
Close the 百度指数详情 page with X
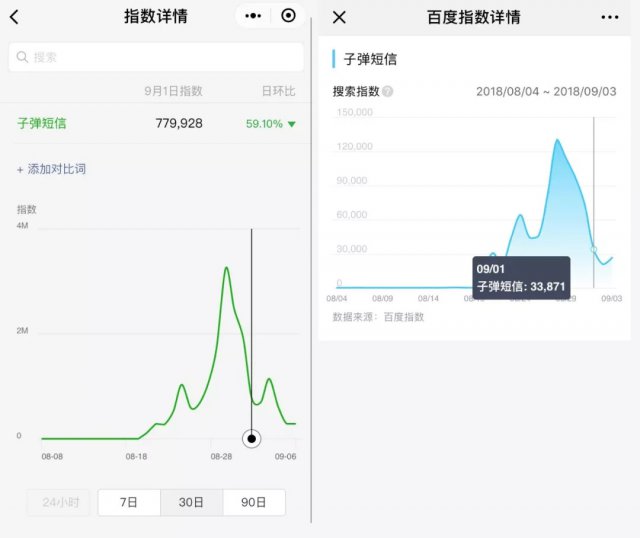[x=339, y=17]
